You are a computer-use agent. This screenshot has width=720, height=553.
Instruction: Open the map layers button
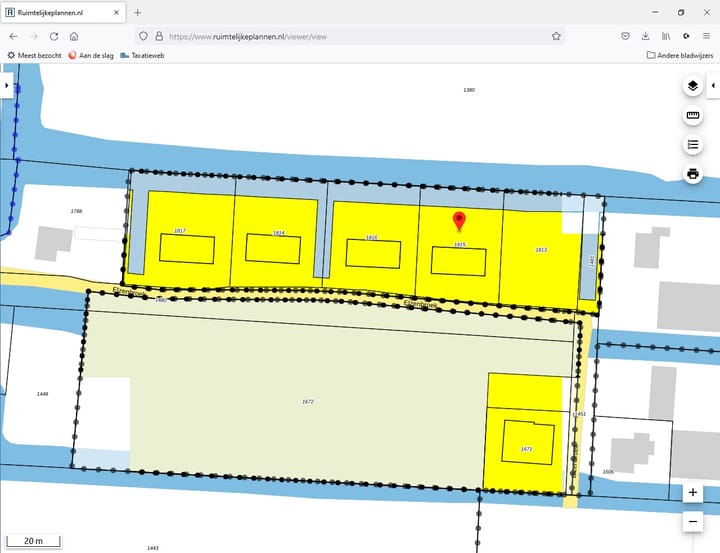tap(692, 86)
